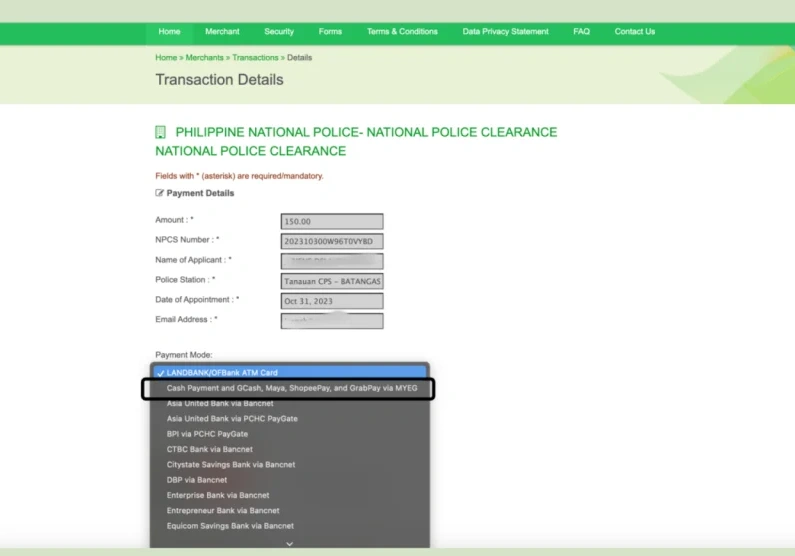Click the Payment Mode label
The image size is (795, 556).
pos(184,355)
